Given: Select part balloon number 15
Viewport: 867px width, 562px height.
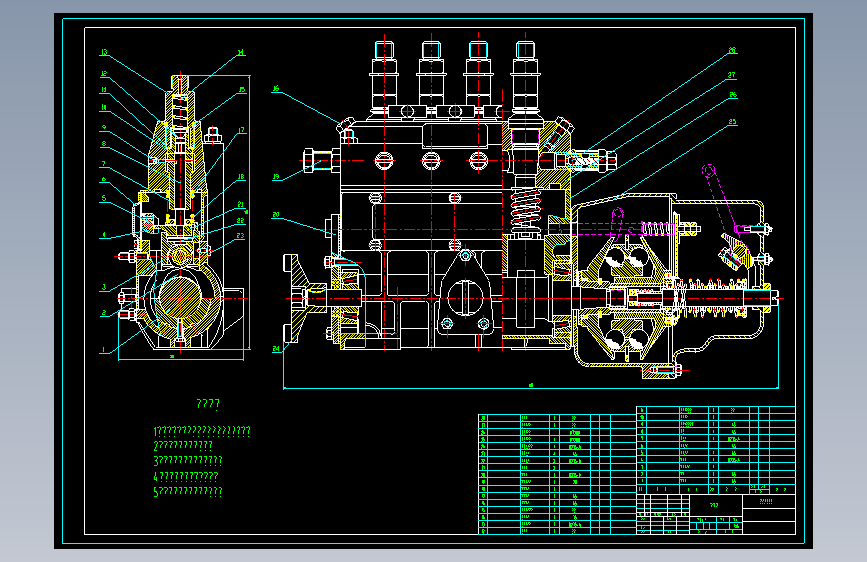Looking at the screenshot, I should (242, 90).
